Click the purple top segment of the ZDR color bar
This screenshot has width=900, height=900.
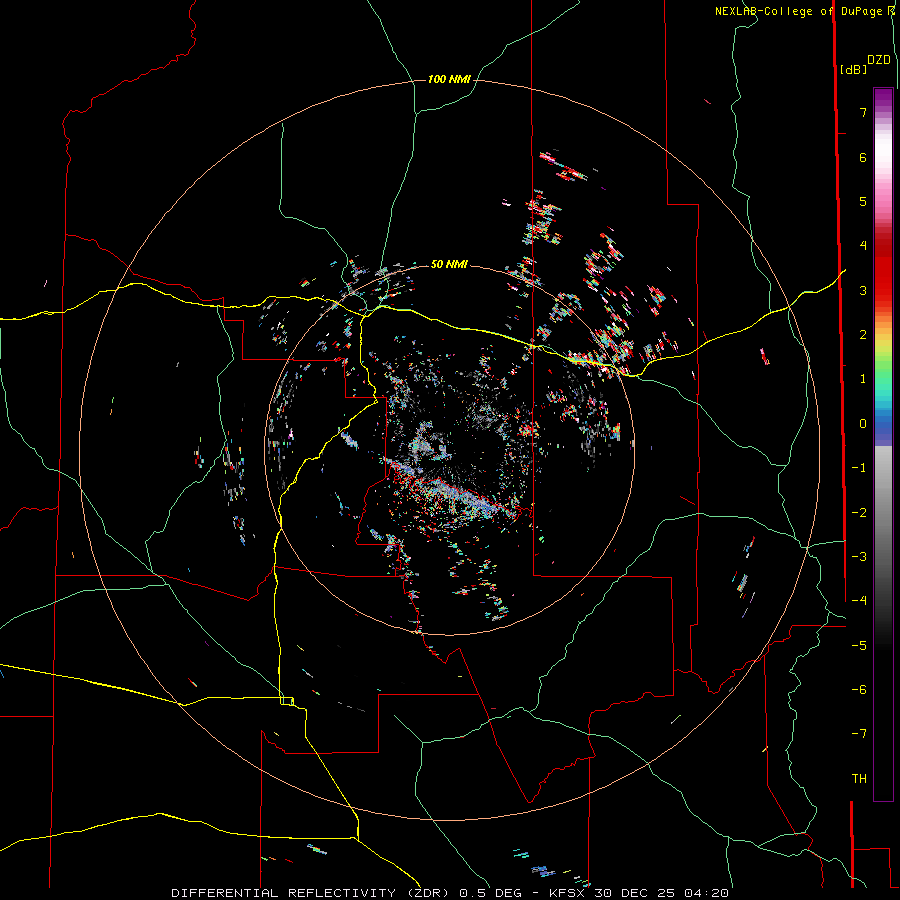[x=883, y=99]
